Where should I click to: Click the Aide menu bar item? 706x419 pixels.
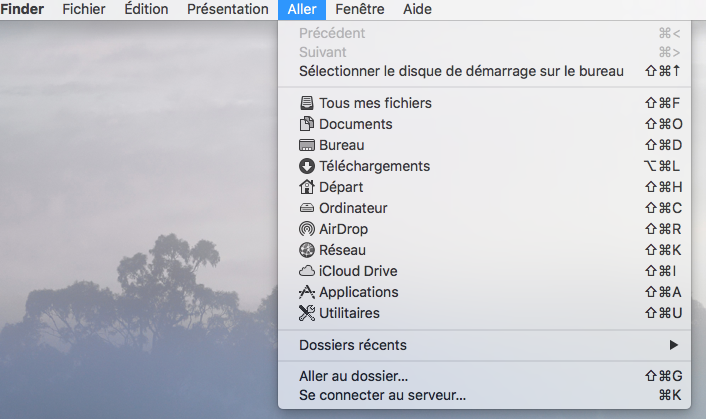(x=418, y=9)
